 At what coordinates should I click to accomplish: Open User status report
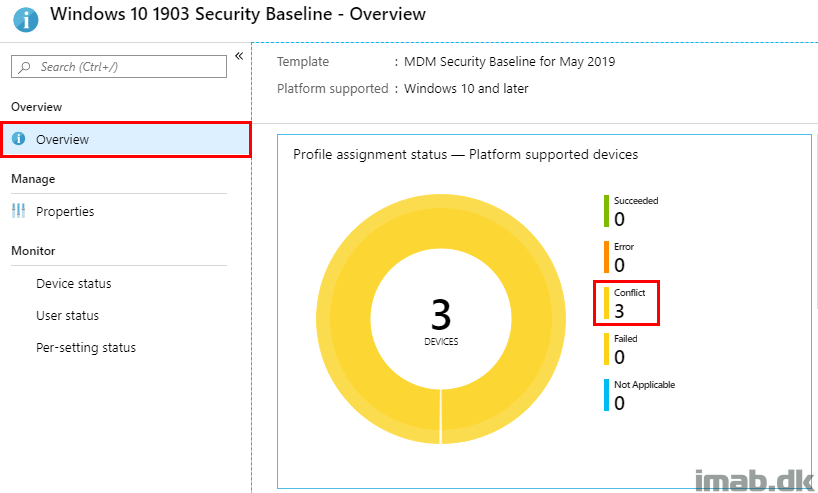(67, 316)
